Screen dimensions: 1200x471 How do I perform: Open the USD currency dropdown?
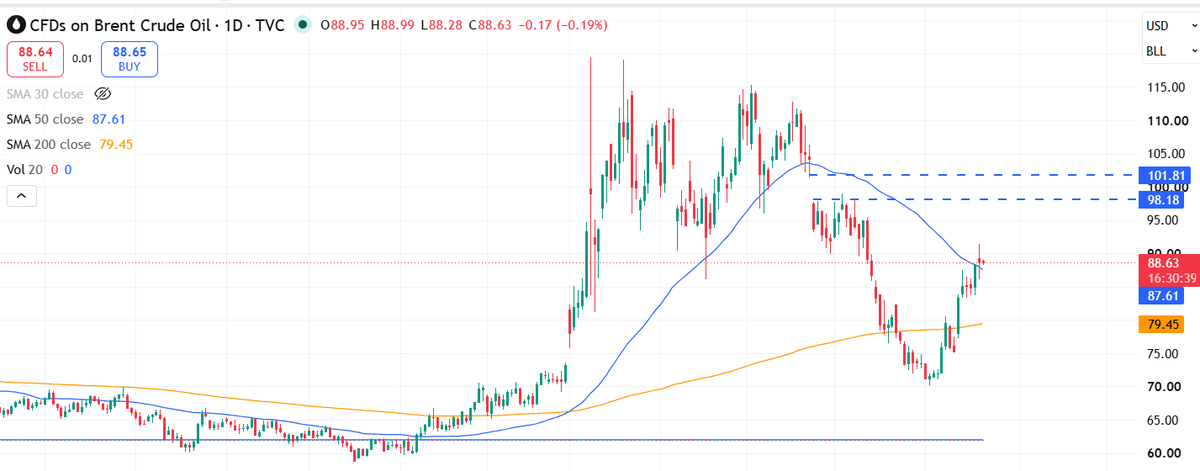point(1170,25)
